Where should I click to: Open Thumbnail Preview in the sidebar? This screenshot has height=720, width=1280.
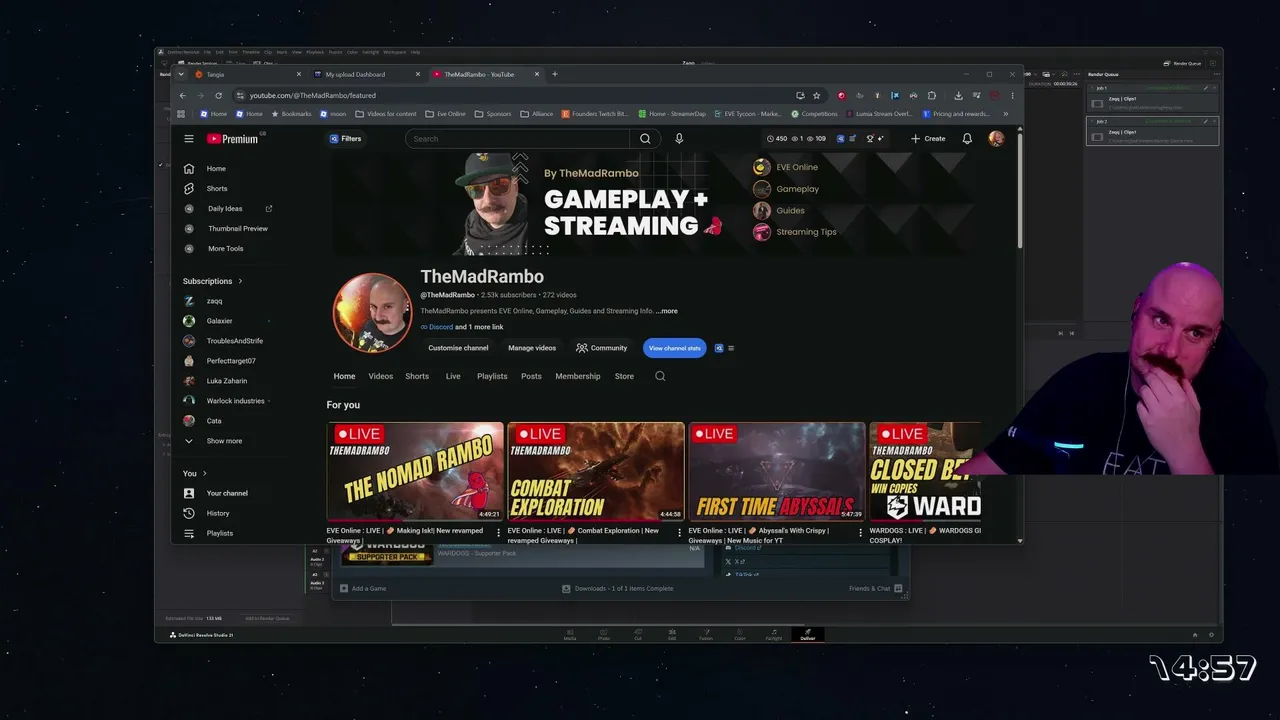click(238, 229)
